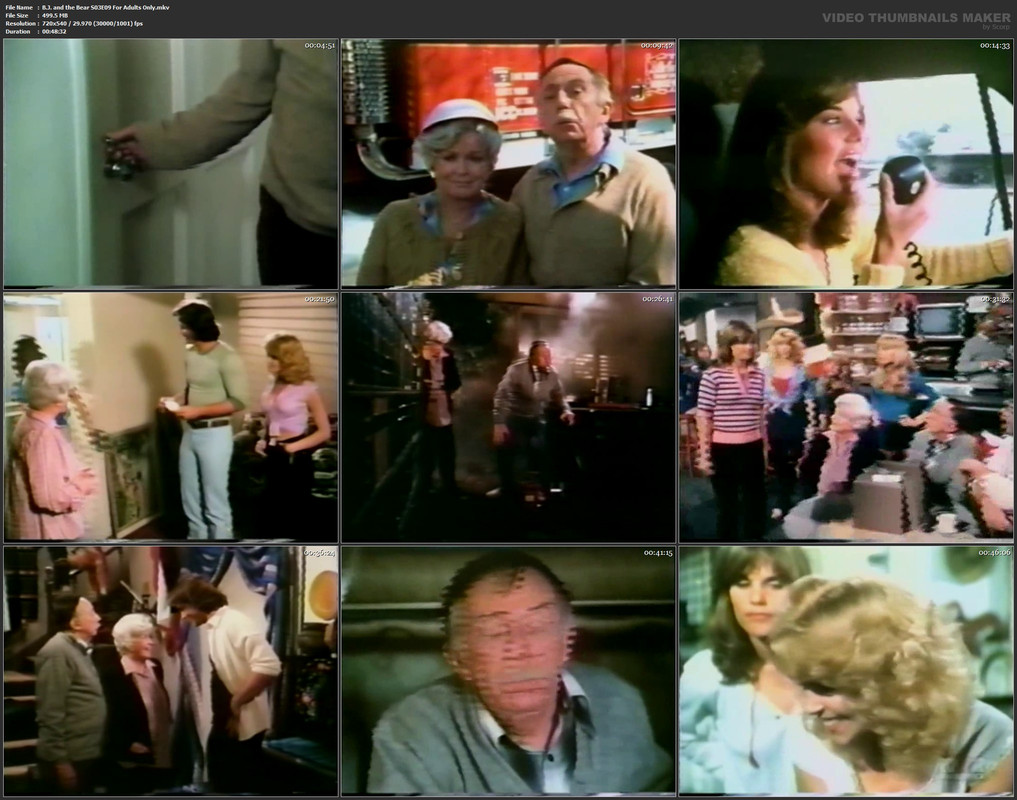The height and width of the screenshot is (800, 1017).
Task: Click the Duration label
Action: click(x=18, y=31)
